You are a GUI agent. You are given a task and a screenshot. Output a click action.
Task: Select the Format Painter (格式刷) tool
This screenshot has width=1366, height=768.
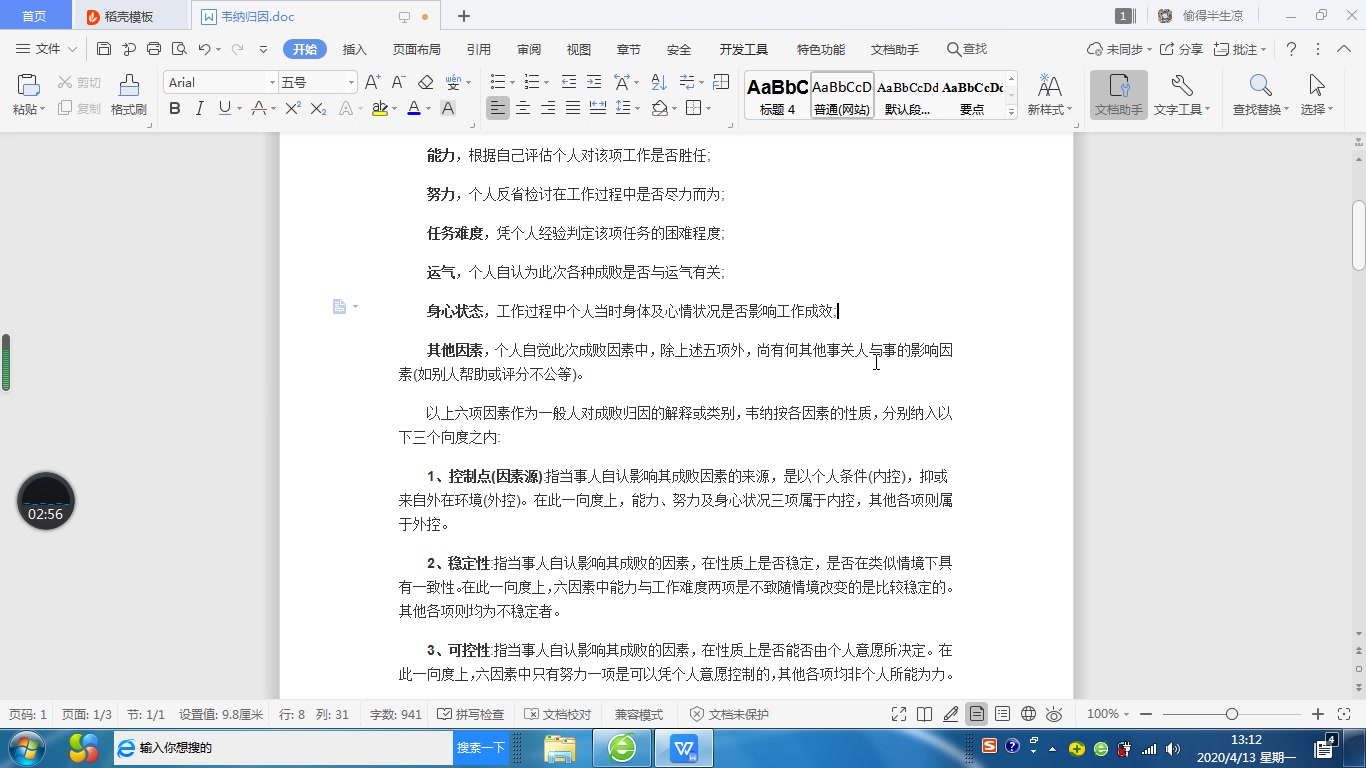129,95
